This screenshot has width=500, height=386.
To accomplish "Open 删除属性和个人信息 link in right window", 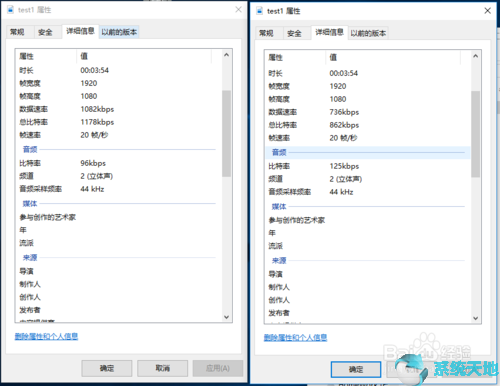I will pyautogui.click(x=295, y=338).
